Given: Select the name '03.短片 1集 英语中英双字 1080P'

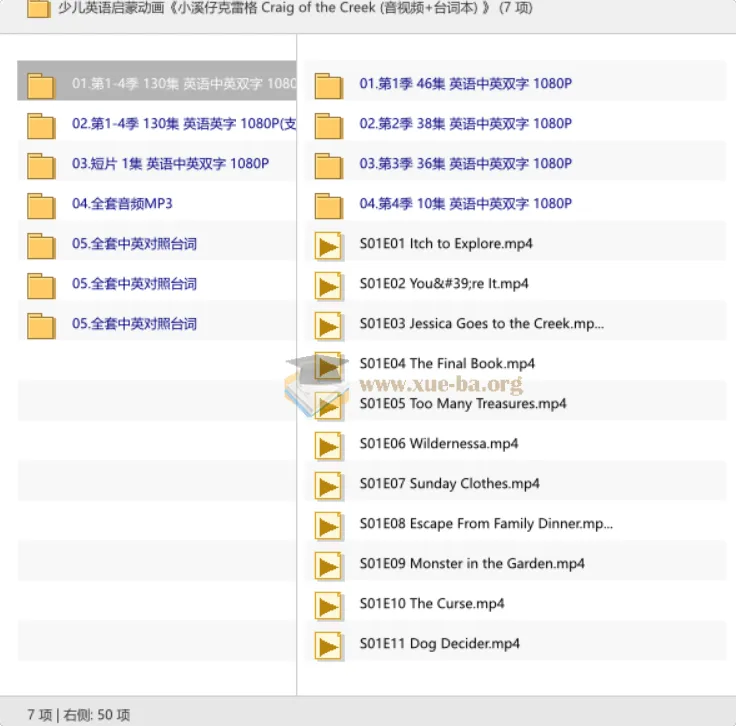Looking at the screenshot, I should [x=170, y=163].
